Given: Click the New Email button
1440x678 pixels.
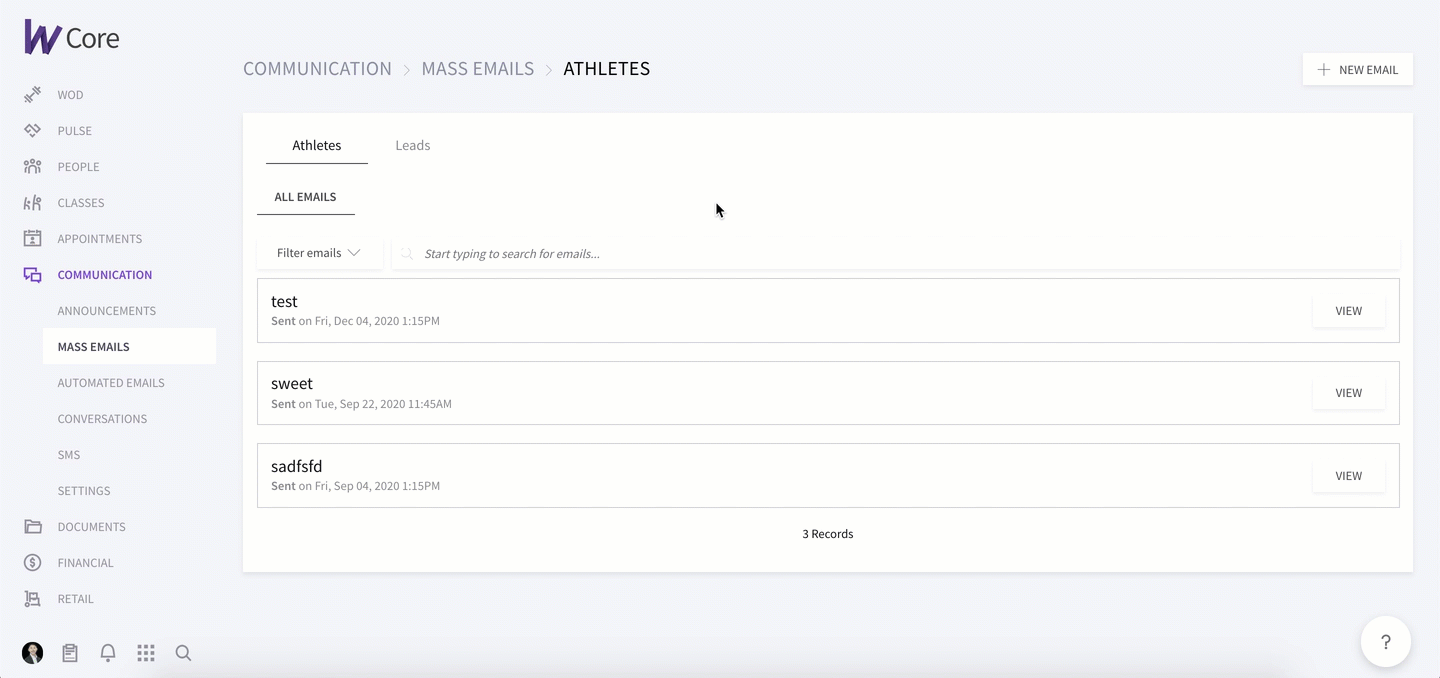Looking at the screenshot, I should click(1358, 69).
